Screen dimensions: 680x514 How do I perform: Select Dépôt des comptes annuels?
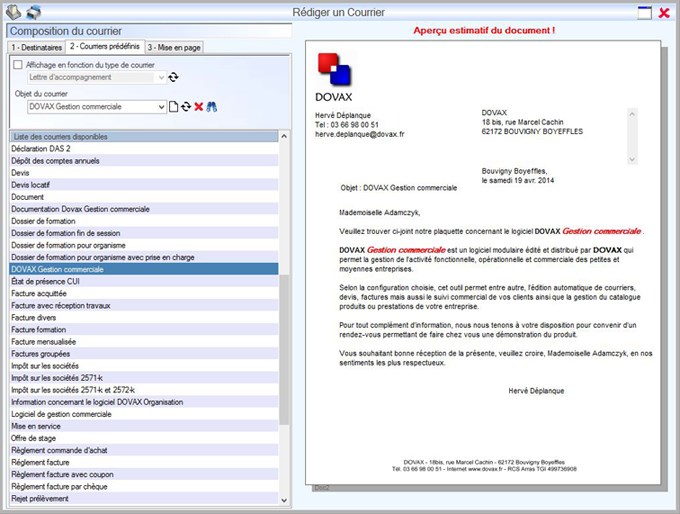[144, 161]
